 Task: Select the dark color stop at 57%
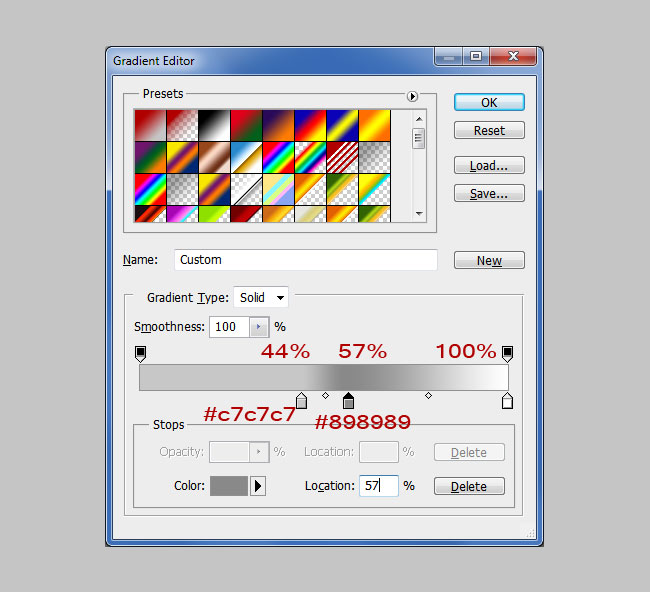click(x=349, y=400)
